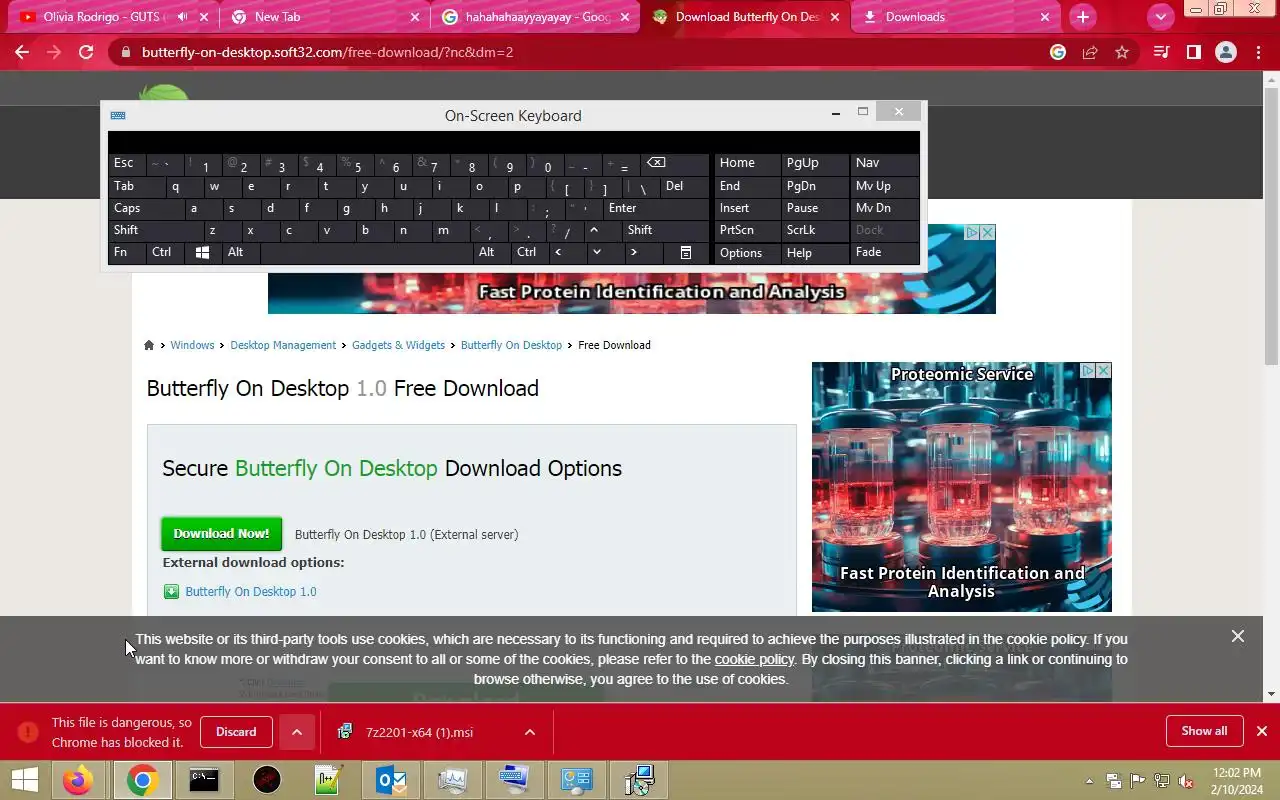Toggle Fn key on On-Screen Keyboard
1280x800 pixels.
coord(127,253)
